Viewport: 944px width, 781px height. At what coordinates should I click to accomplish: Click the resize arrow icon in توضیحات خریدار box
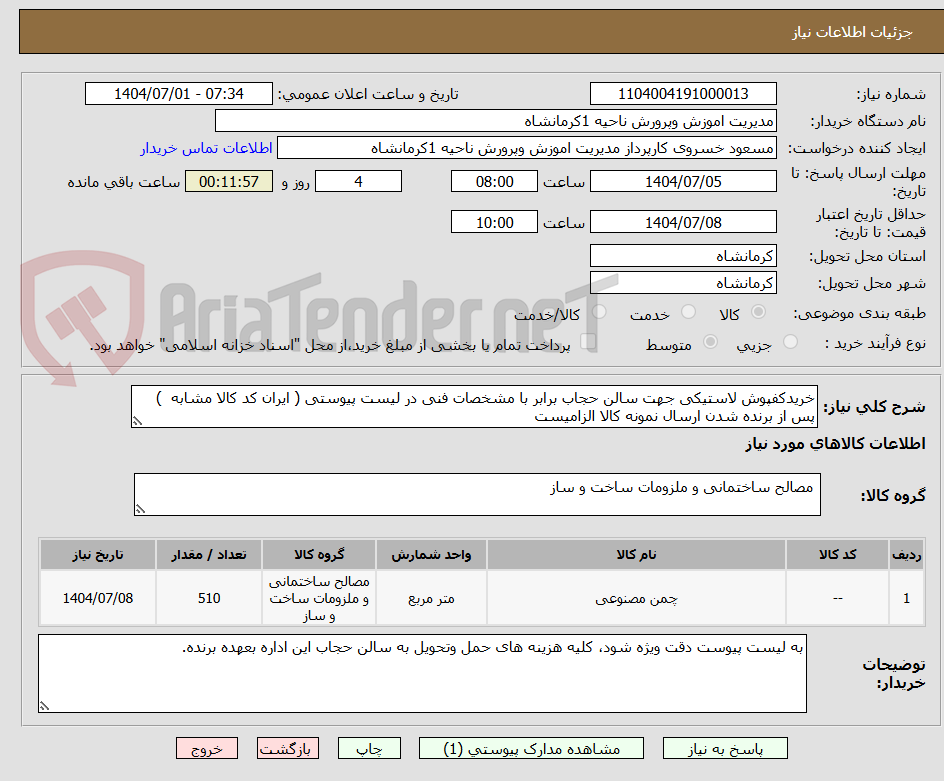43,704
